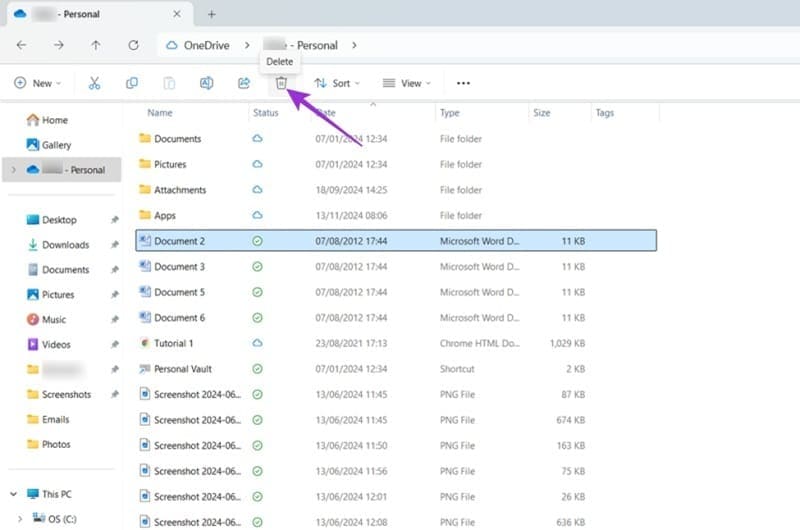Sort by the Status column header
The width and height of the screenshot is (800, 530).
pos(266,113)
